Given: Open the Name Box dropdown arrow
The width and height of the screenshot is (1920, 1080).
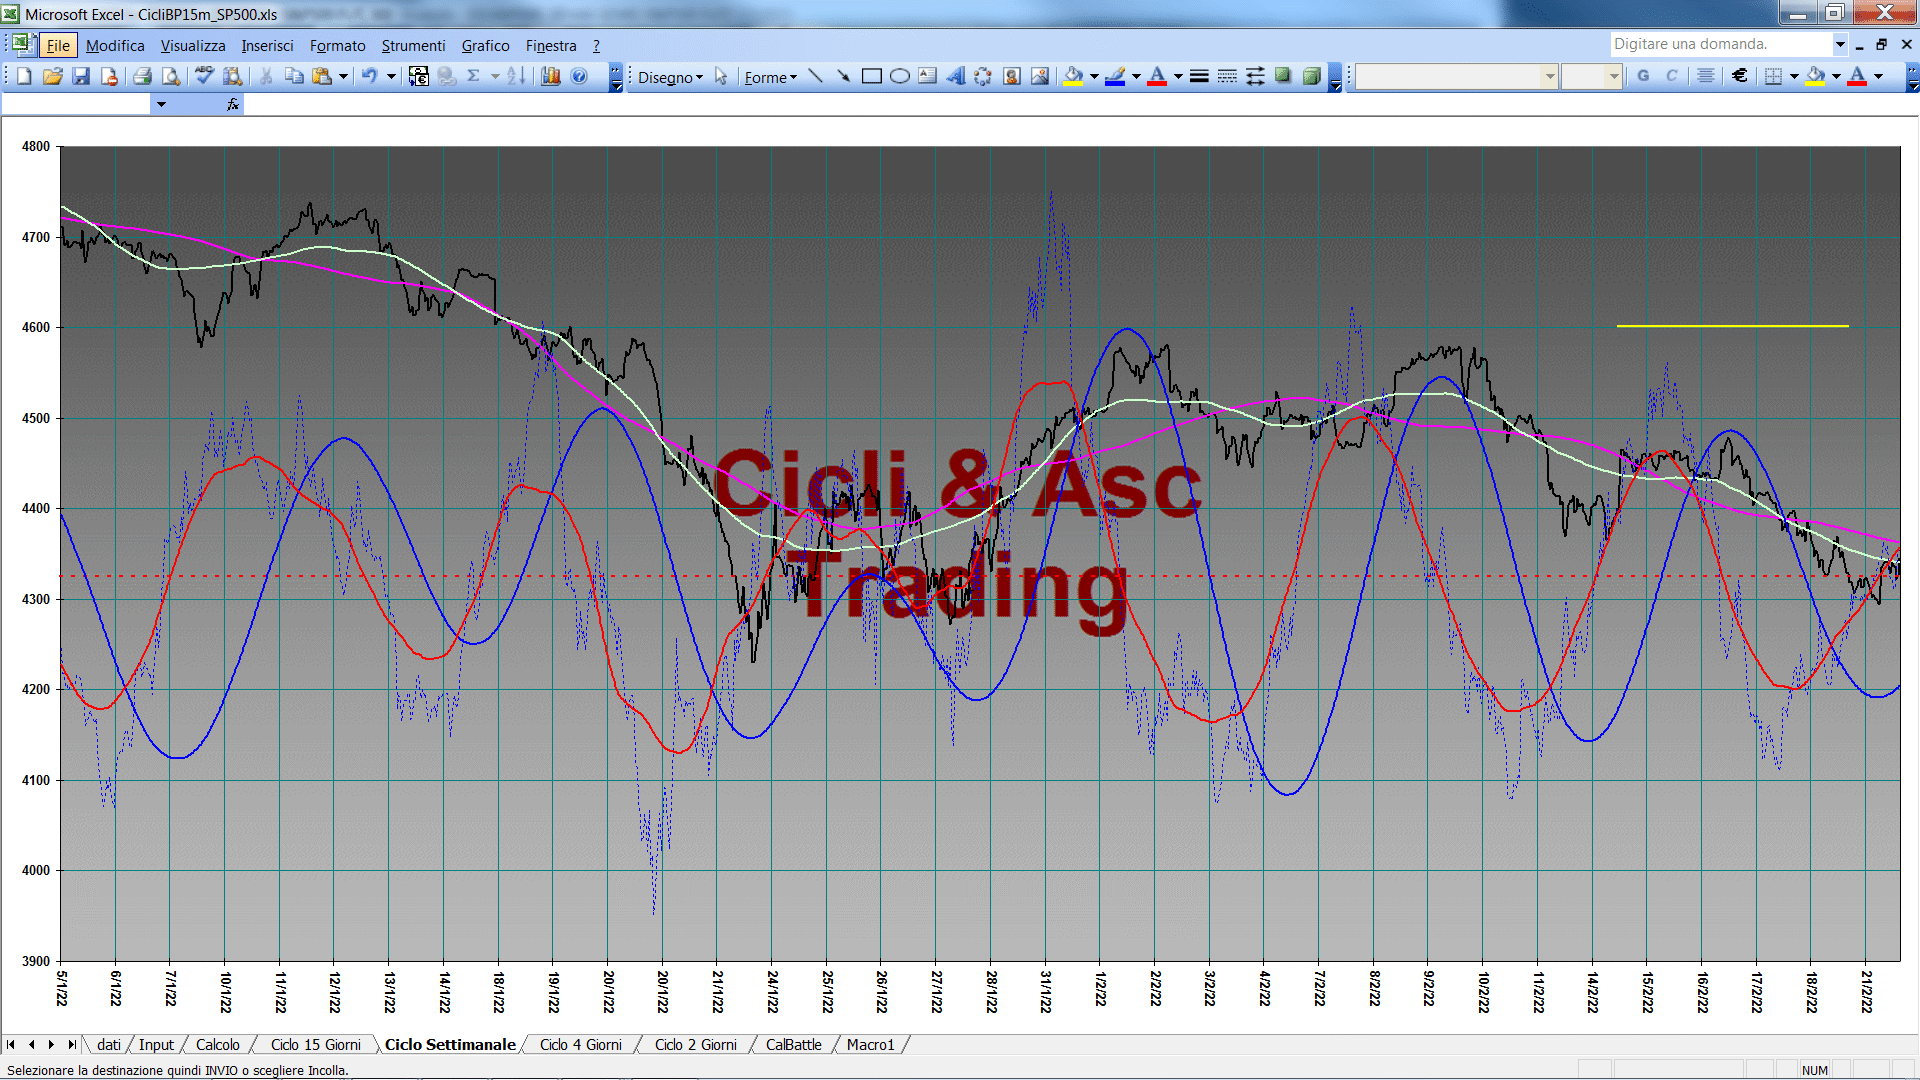Looking at the screenshot, I should point(161,104).
